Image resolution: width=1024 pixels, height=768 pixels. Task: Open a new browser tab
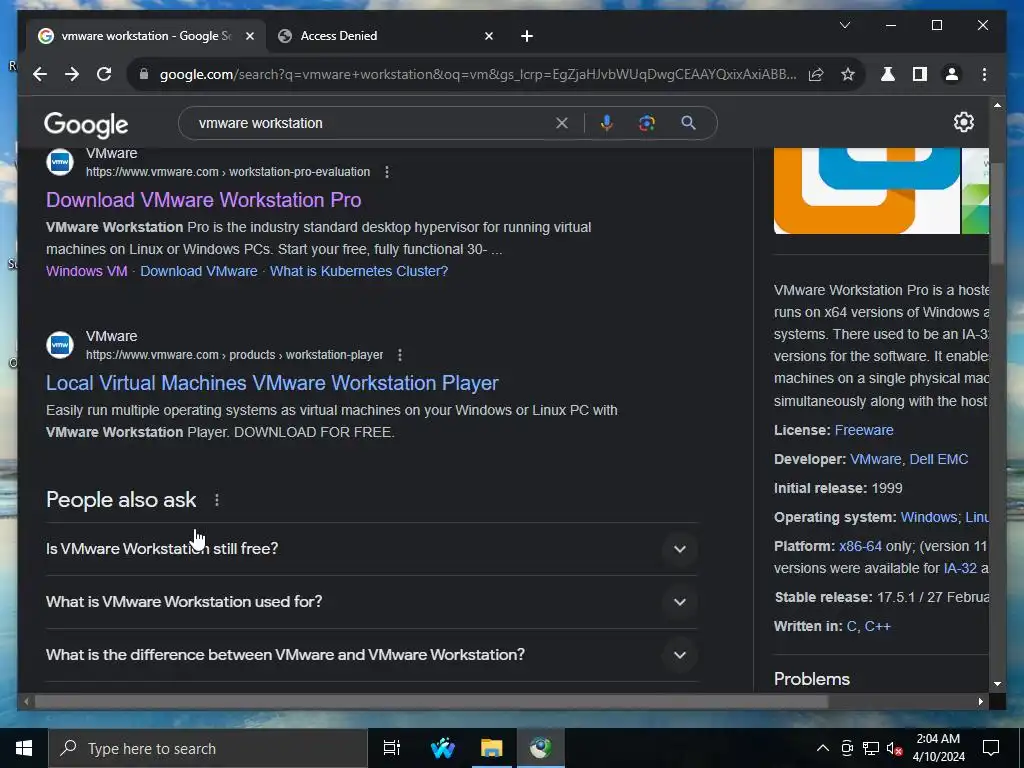click(527, 36)
